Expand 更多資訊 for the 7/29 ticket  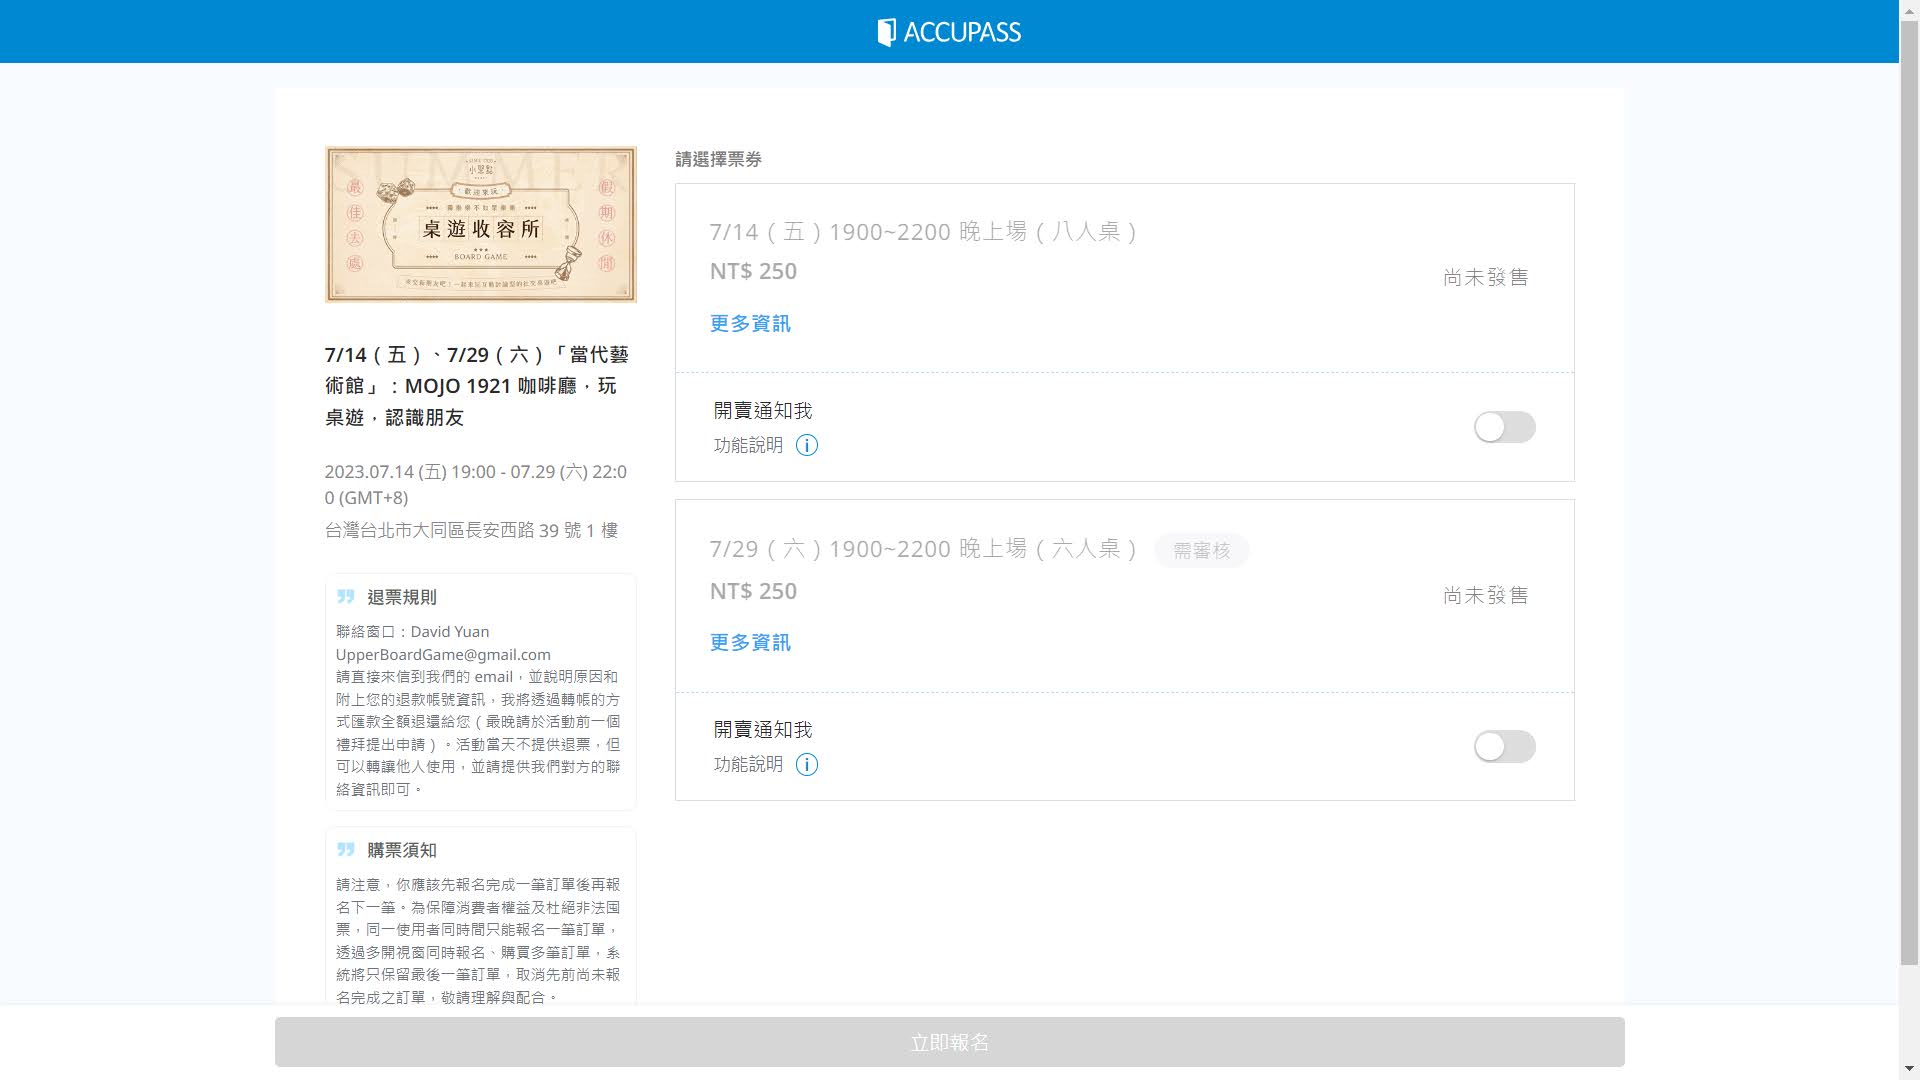tap(750, 643)
